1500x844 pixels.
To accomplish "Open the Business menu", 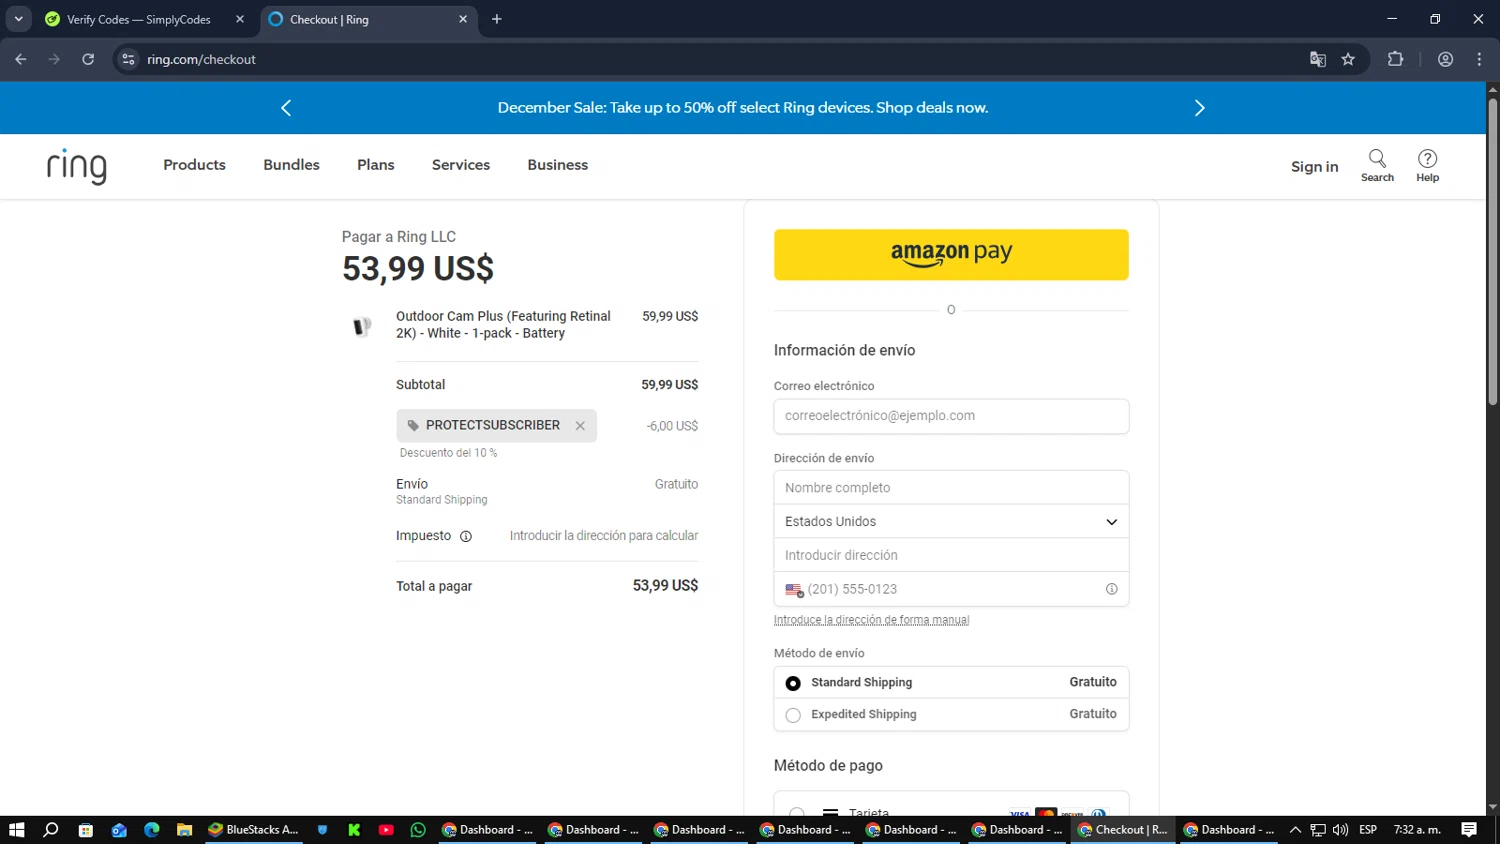I will pyautogui.click(x=558, y=165).
